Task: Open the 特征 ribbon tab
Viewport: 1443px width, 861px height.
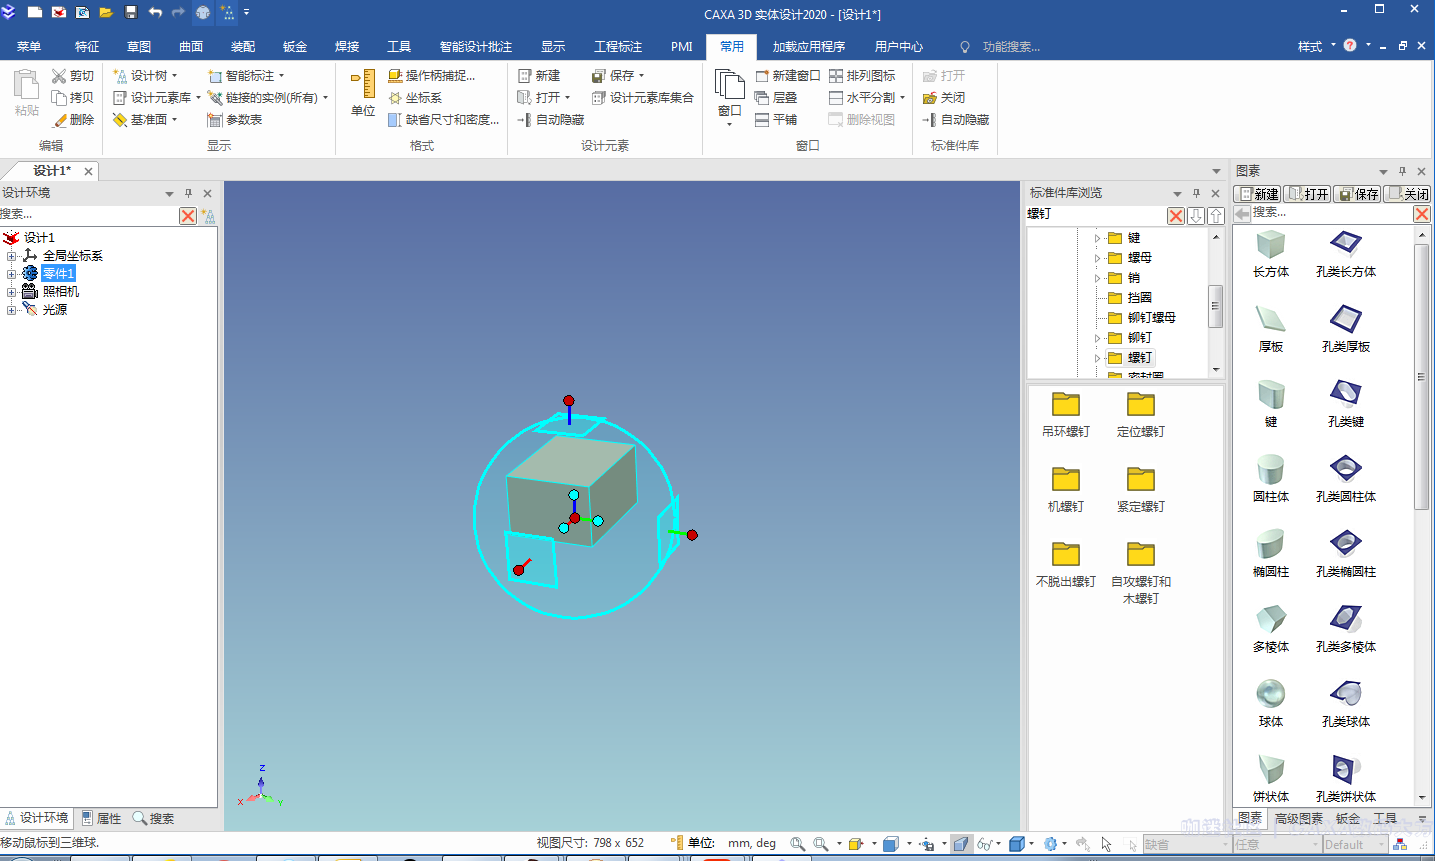Action: click(87, 47)
